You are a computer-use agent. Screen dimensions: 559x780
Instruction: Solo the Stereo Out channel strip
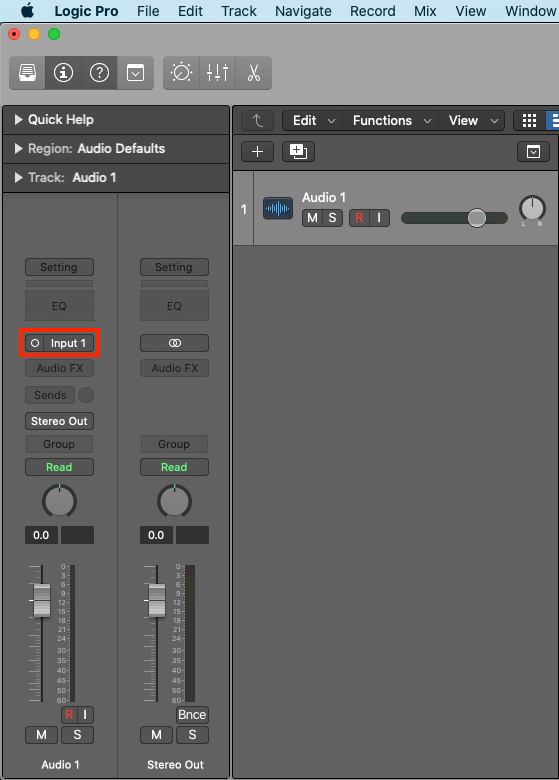coord(192,735)
